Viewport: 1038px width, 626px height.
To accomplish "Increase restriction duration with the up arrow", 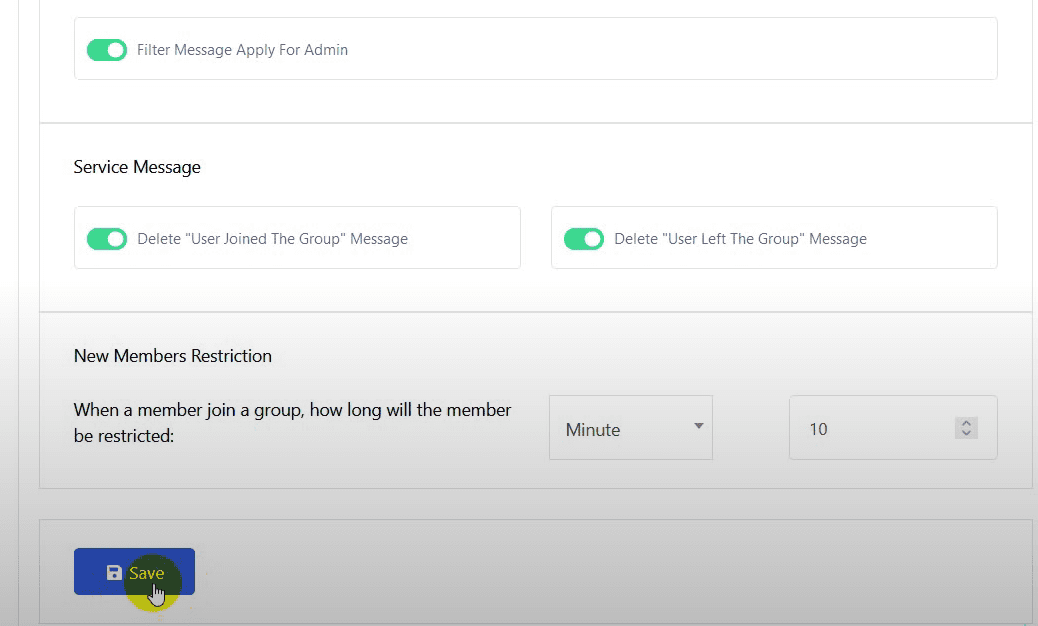I will click(966, 423).
